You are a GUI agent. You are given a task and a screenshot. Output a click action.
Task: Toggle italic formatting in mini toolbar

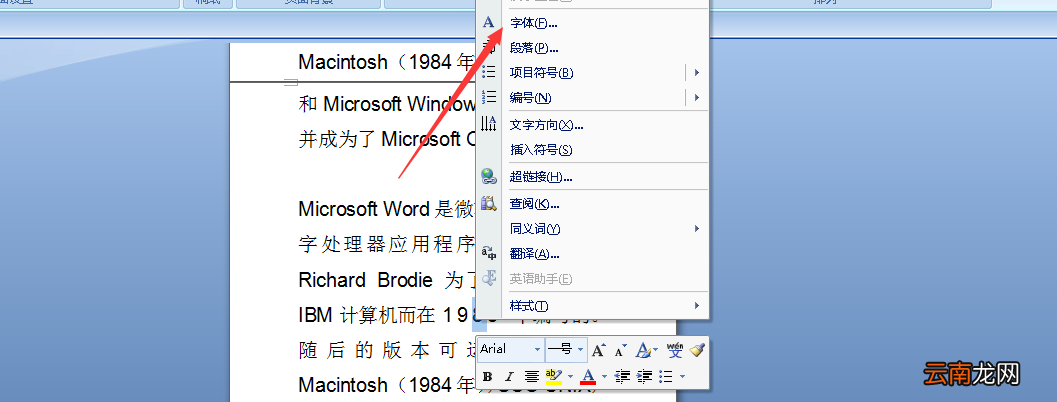pos(510,376)
